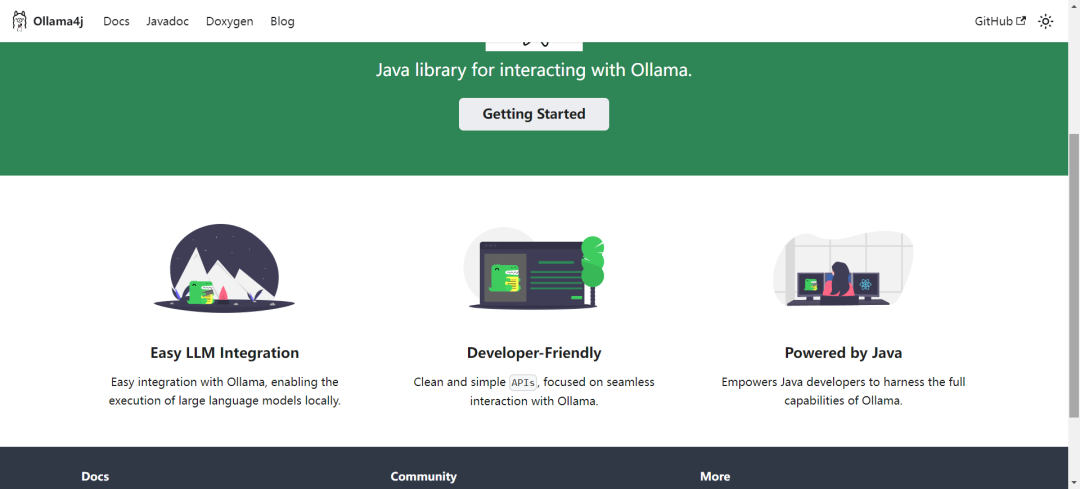Click the external link icon beside GitHub
Screen dimensions: 1080x489
(1021, 21)
